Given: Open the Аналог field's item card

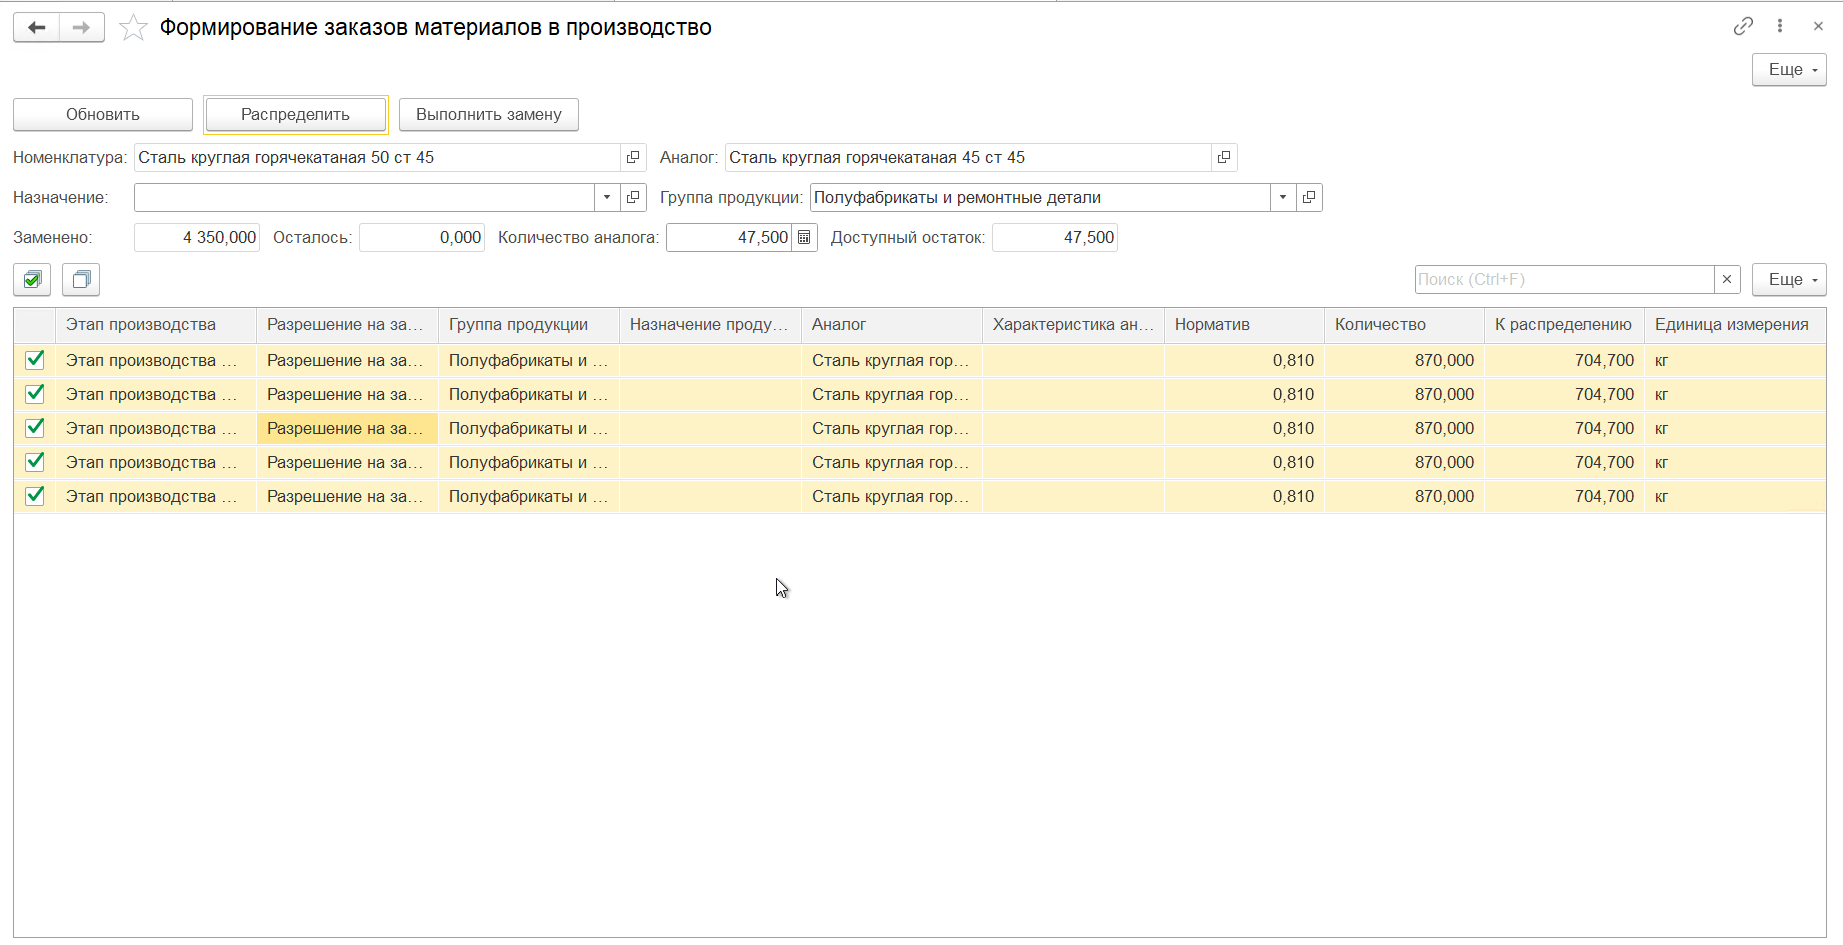Looking at the screenshot, I should (x=1224, y=157).
